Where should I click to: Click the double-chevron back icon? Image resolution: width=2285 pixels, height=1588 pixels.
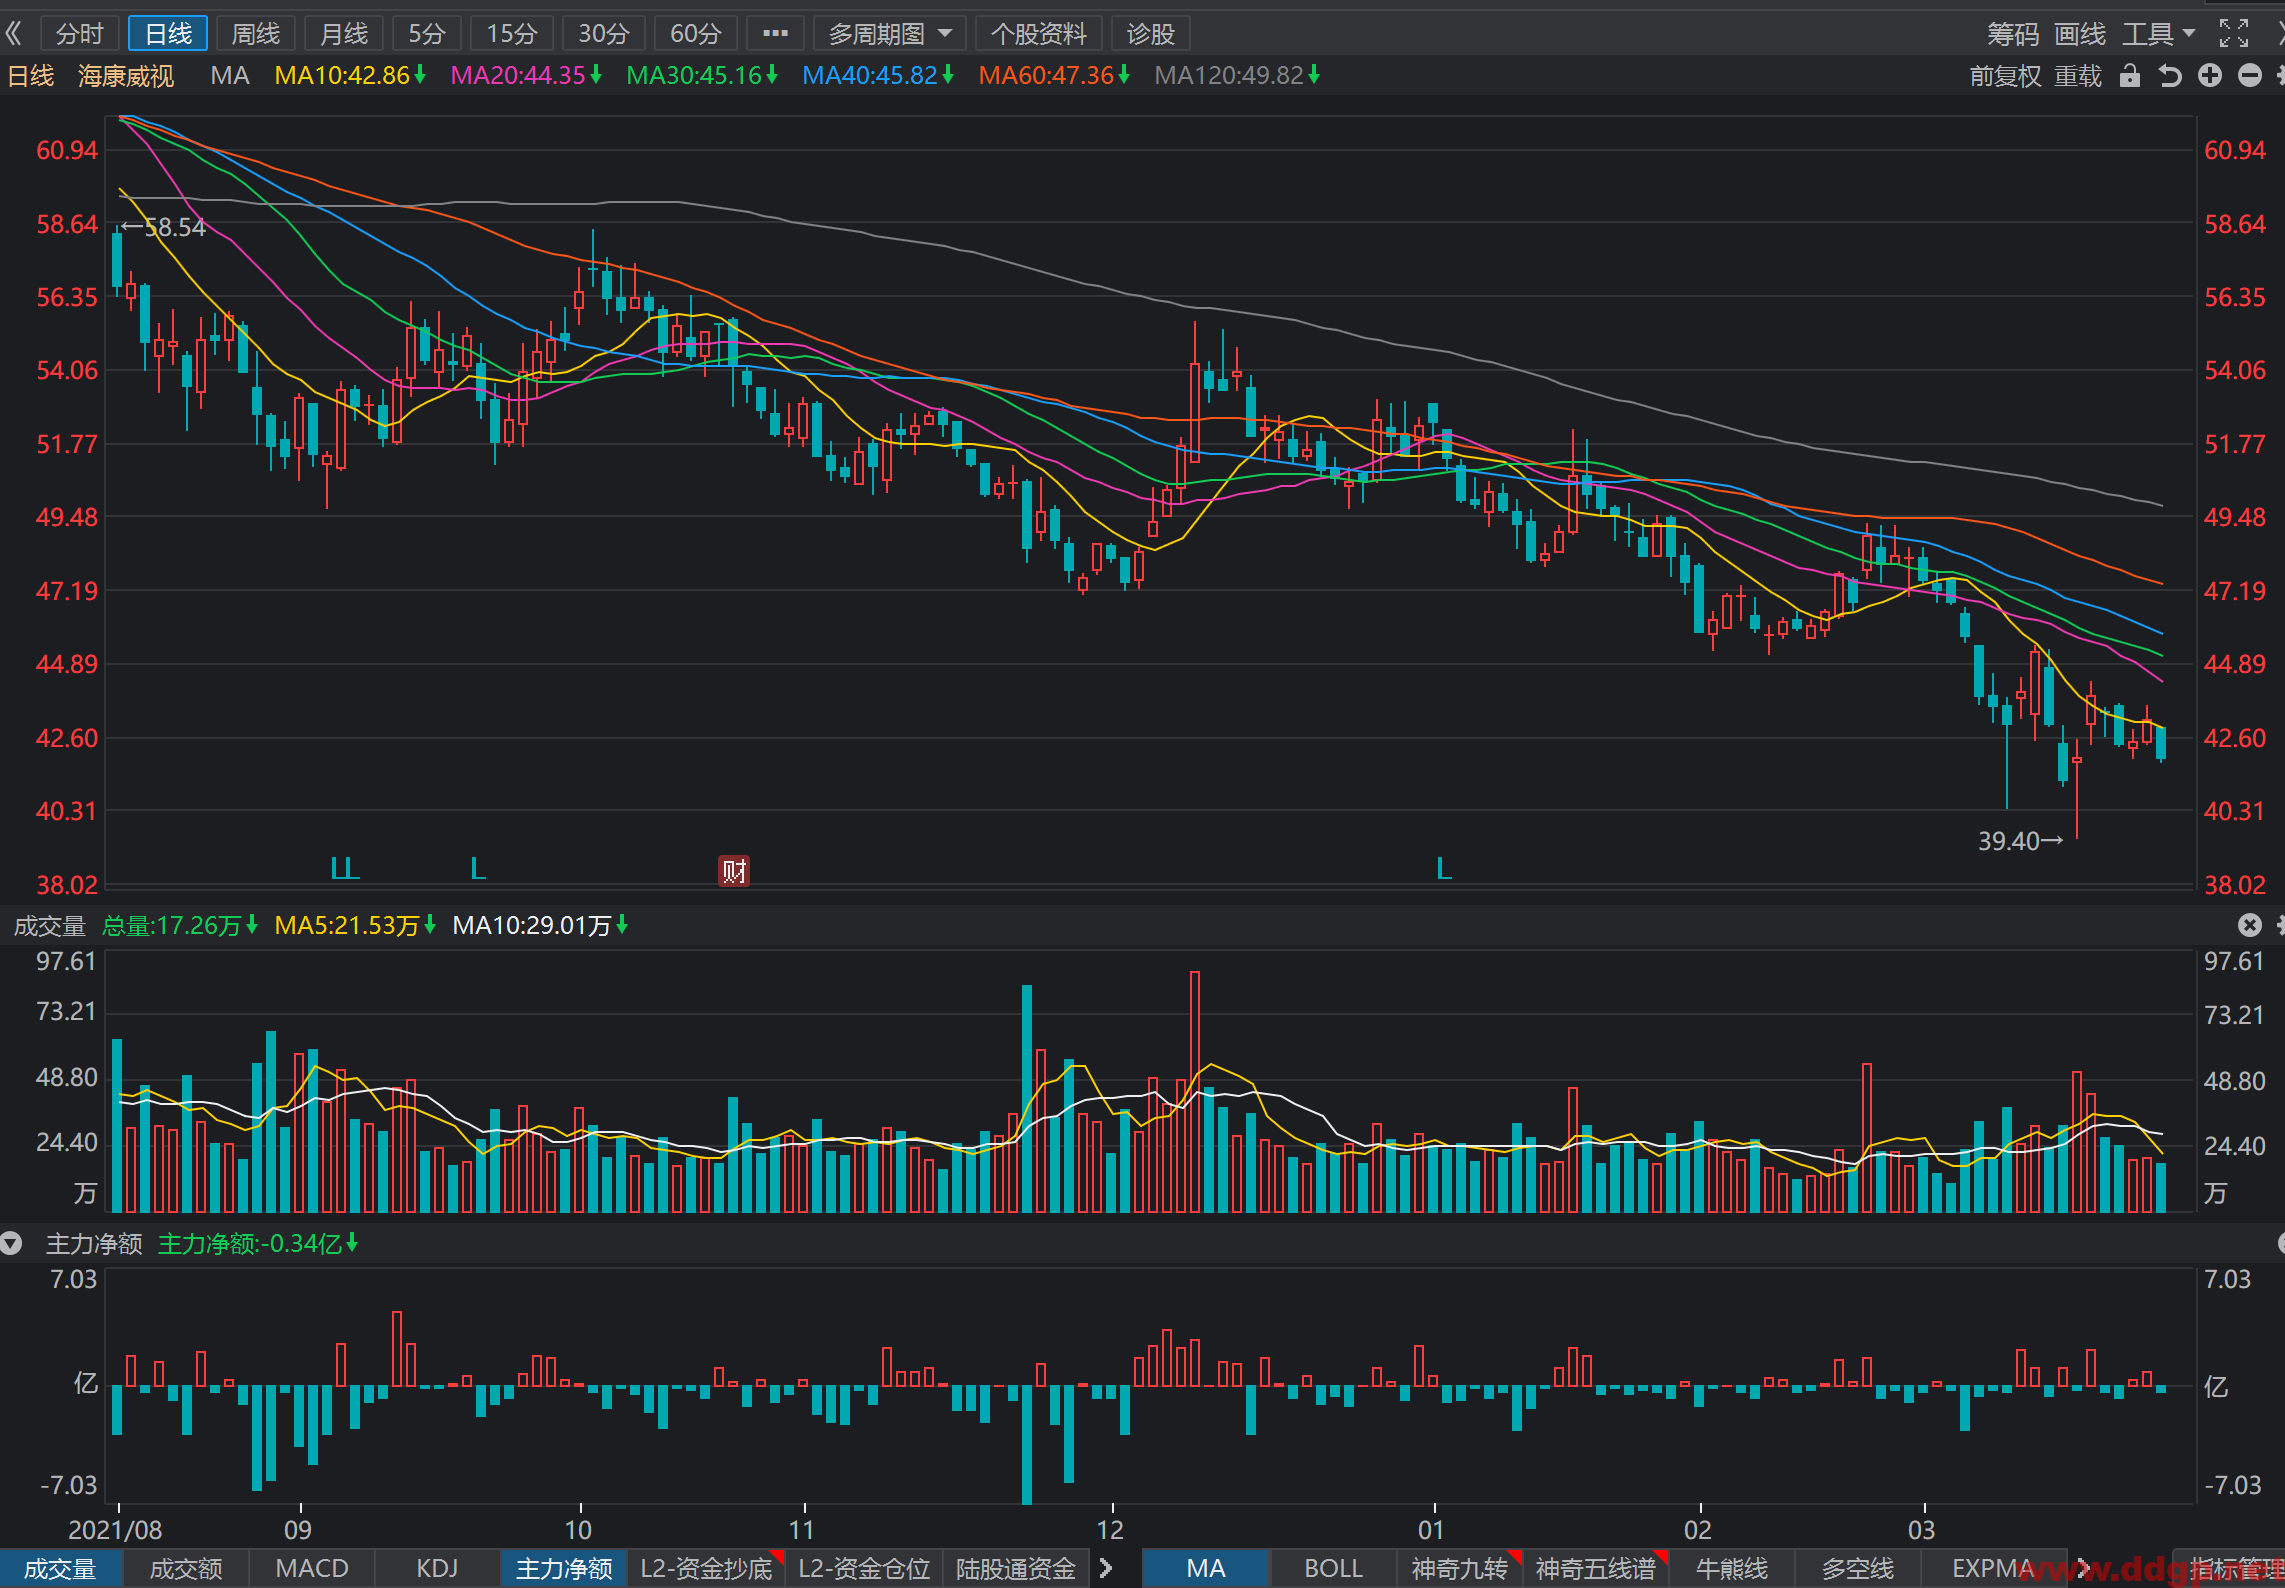pyautogui.click(x=13, y=34)
